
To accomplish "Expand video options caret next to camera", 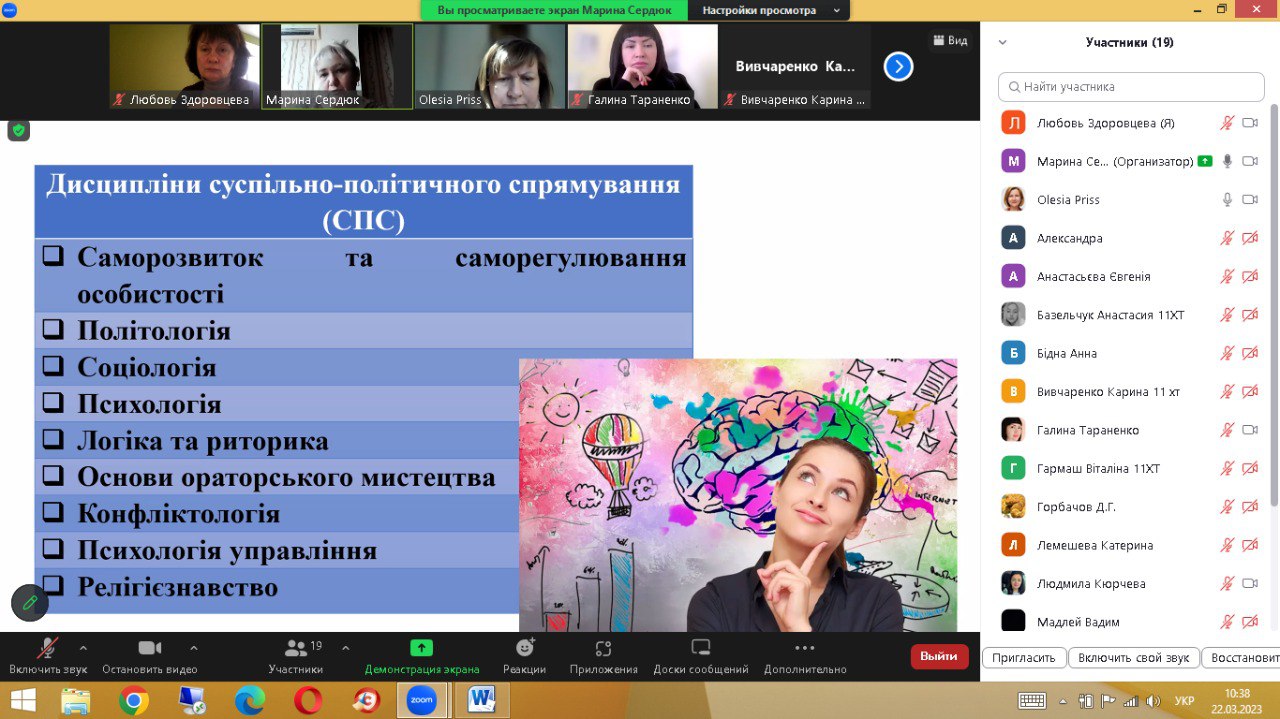I will (194, 648).
